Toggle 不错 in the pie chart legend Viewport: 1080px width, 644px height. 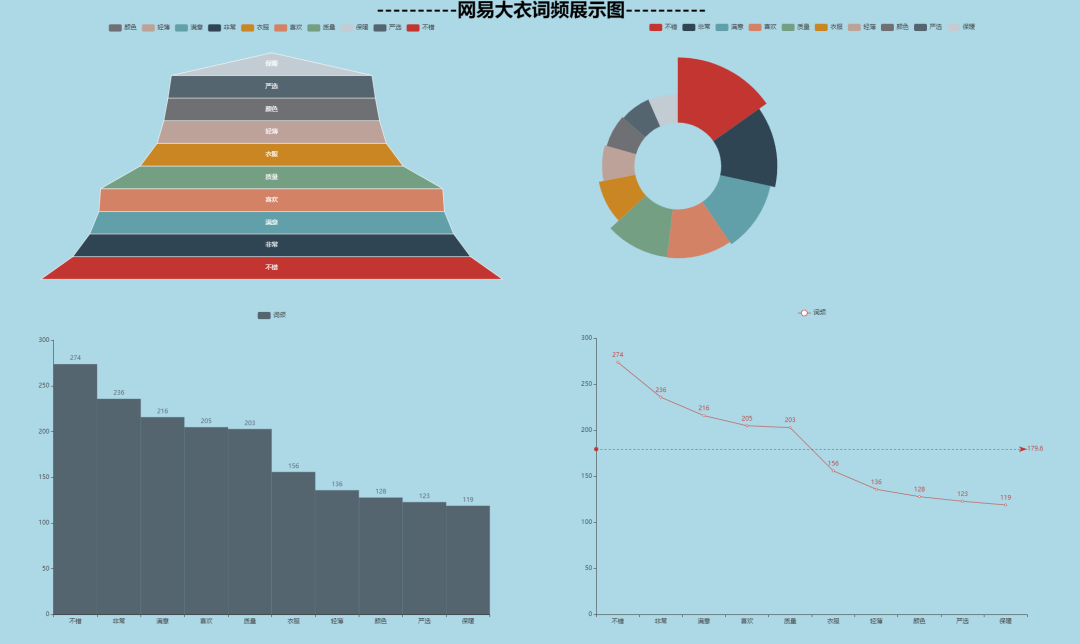tap(663, 27)
